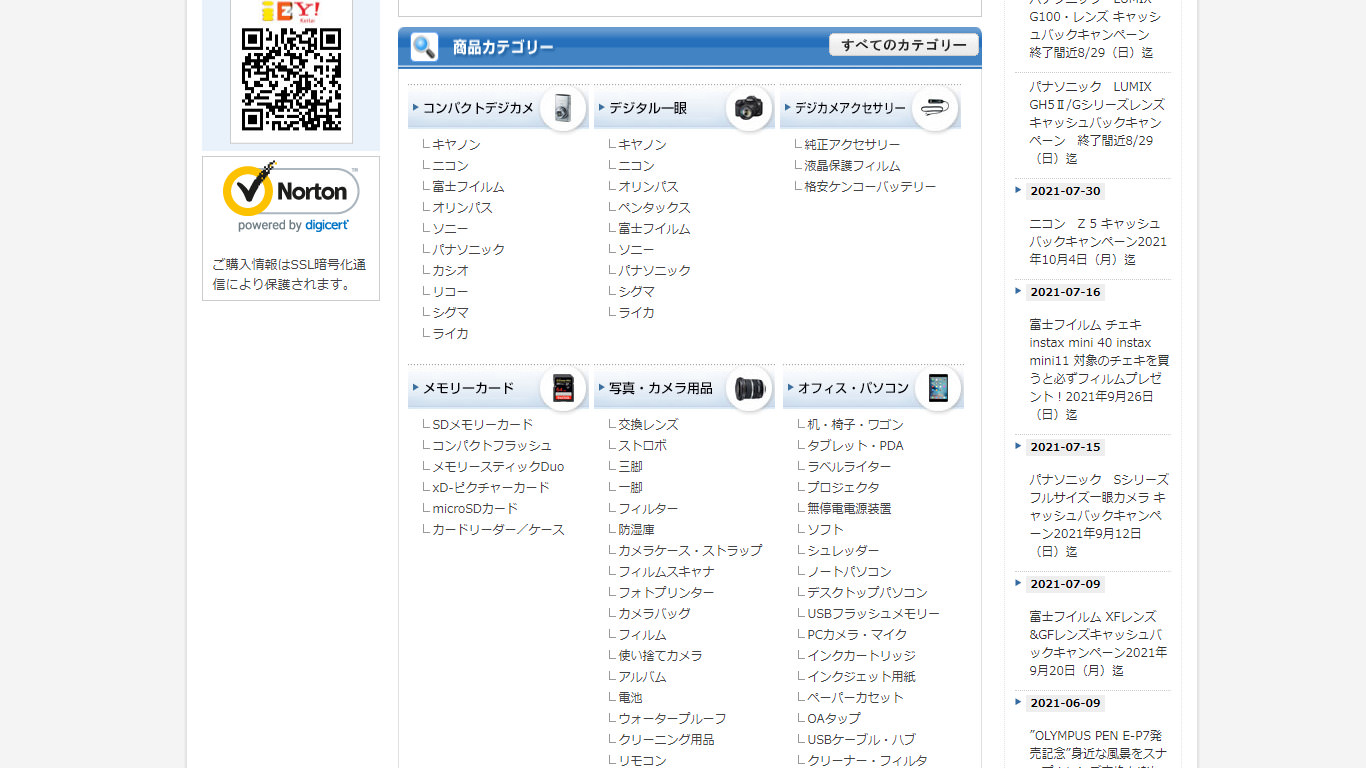Click the camera lens category icon
1366x768 pixels.
click(x=750, y=388)
